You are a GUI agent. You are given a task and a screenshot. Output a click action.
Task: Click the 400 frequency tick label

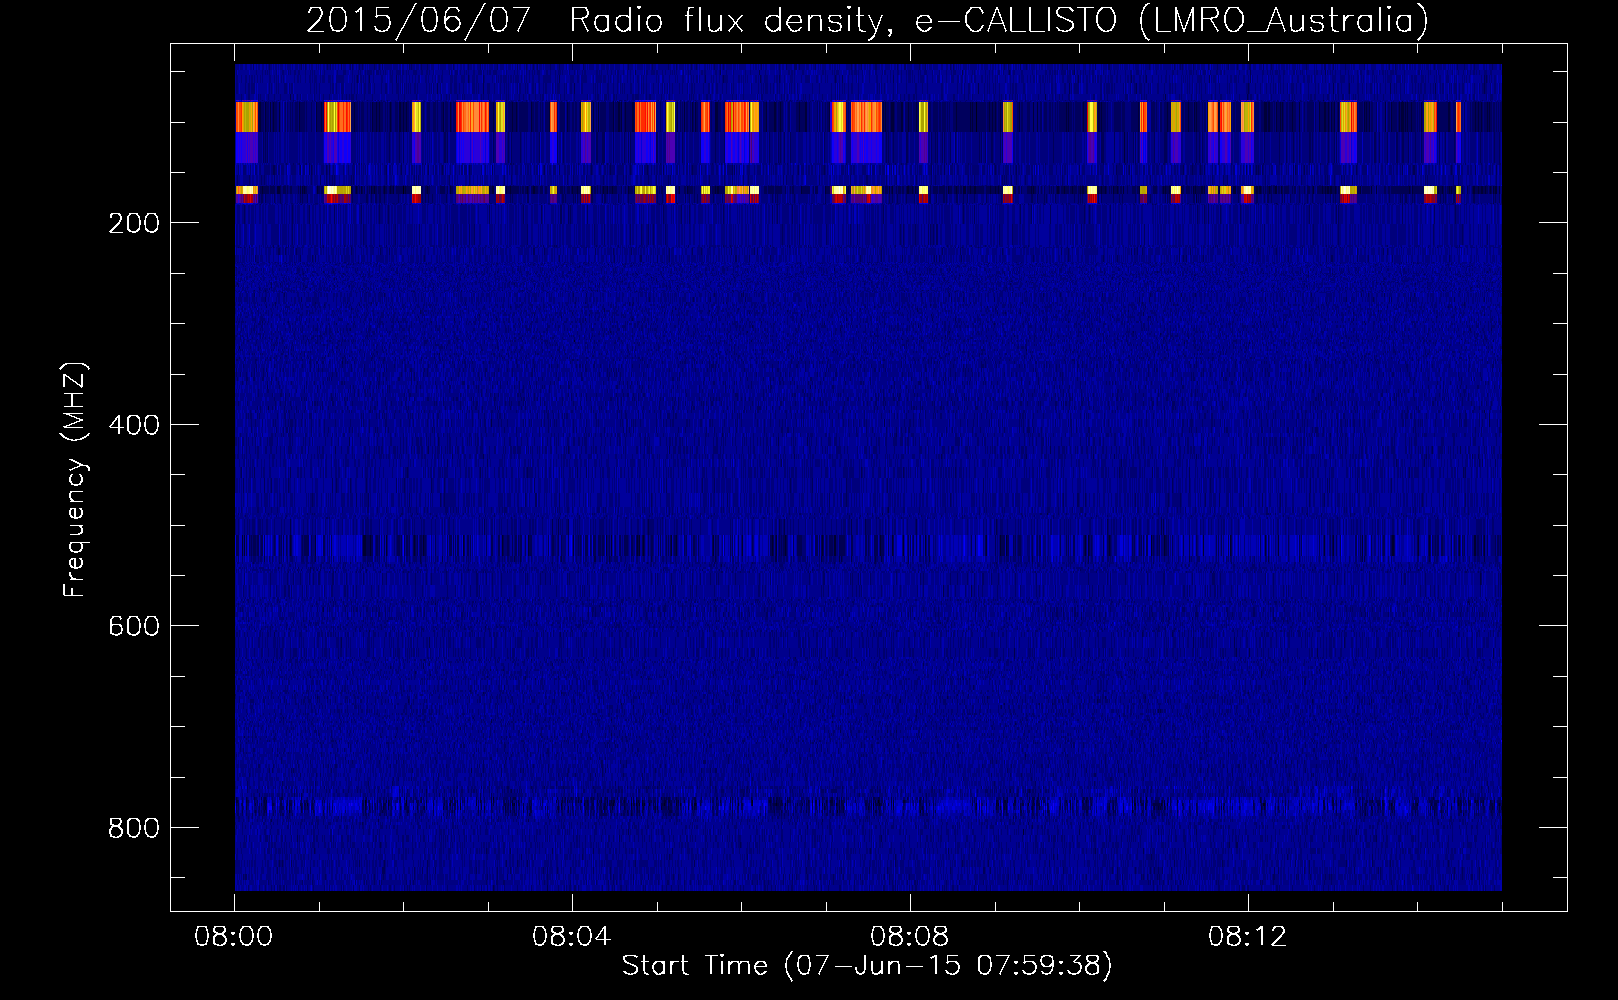[x=133, y=425]
